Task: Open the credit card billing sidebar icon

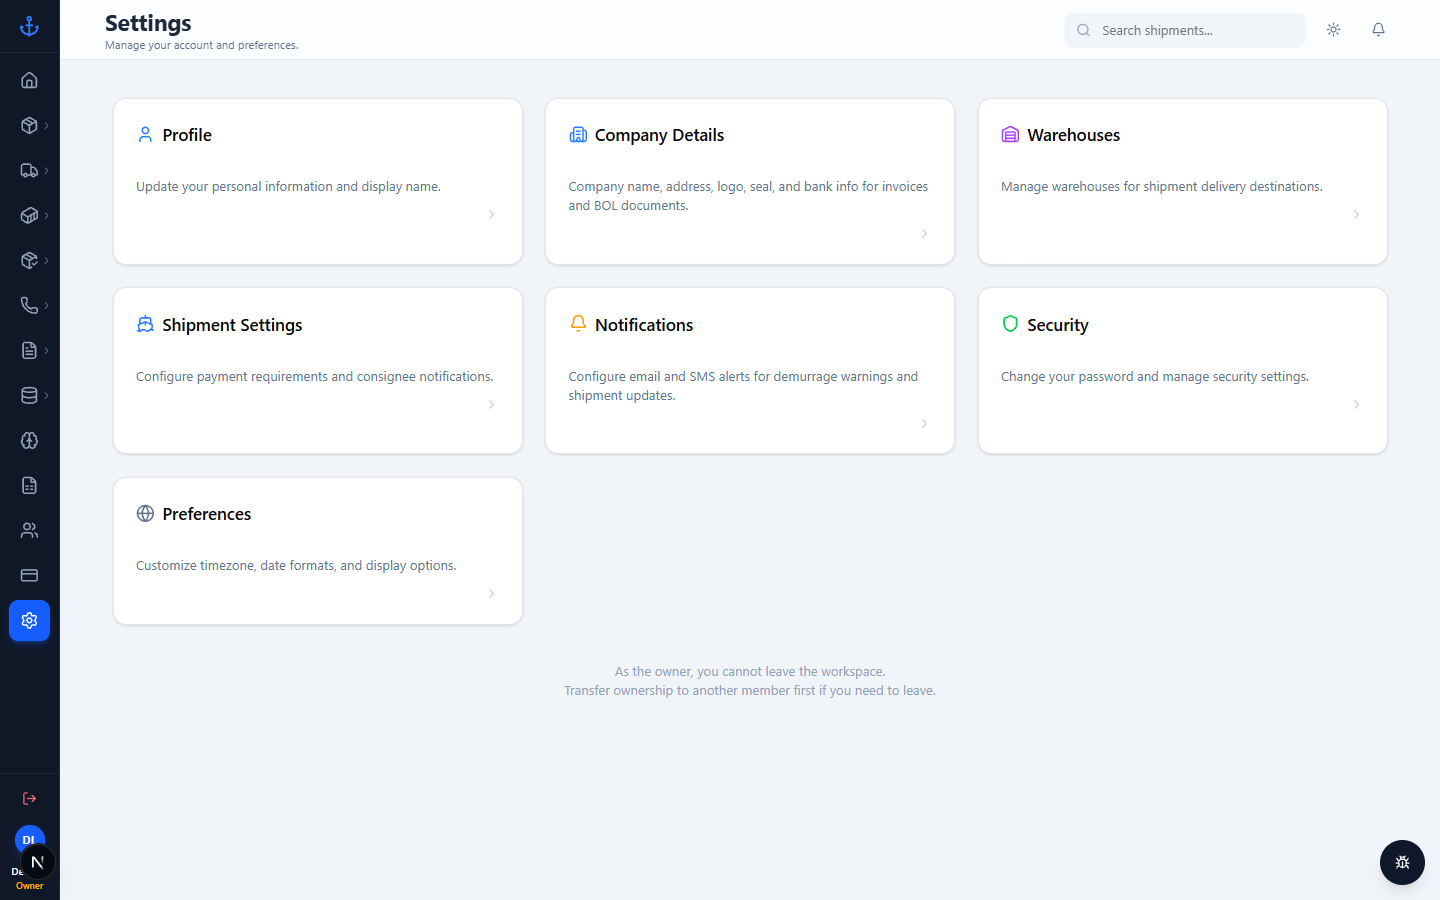Action: (x=29, y=575)
